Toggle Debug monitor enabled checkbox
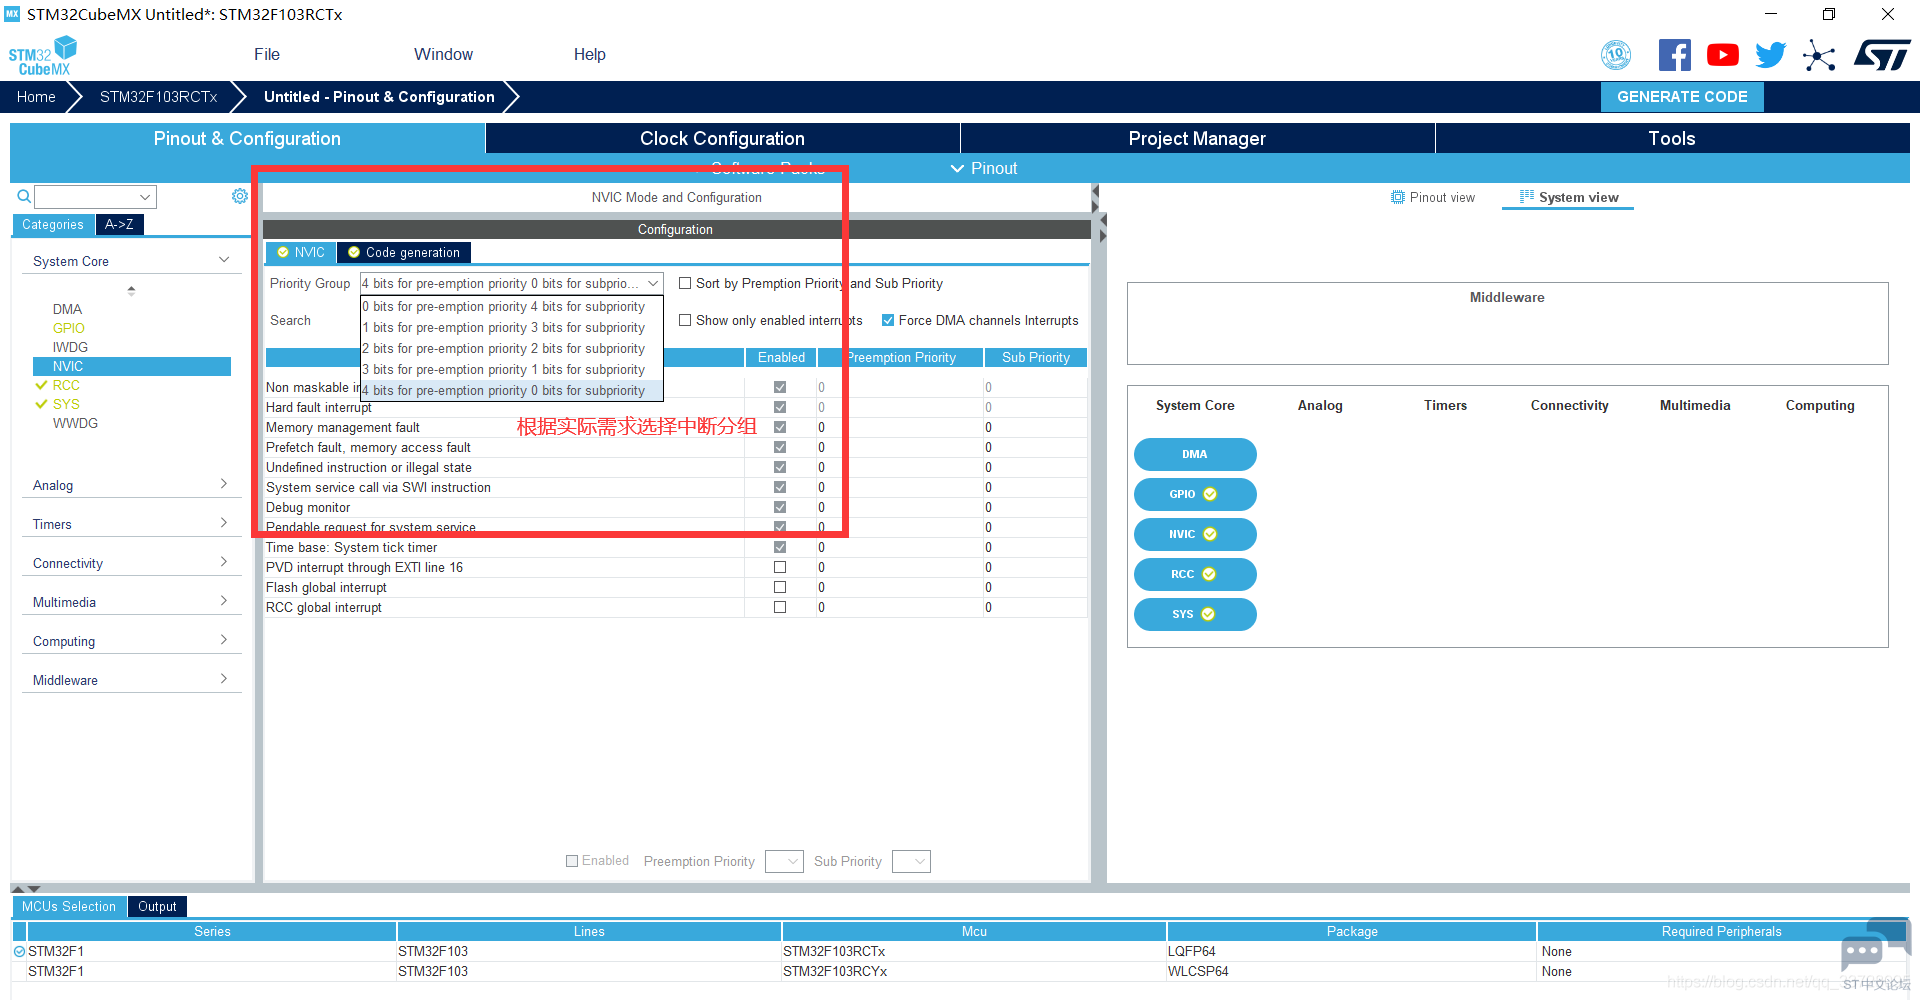This screenshot has height=1000, width=1920. (780, 507)
